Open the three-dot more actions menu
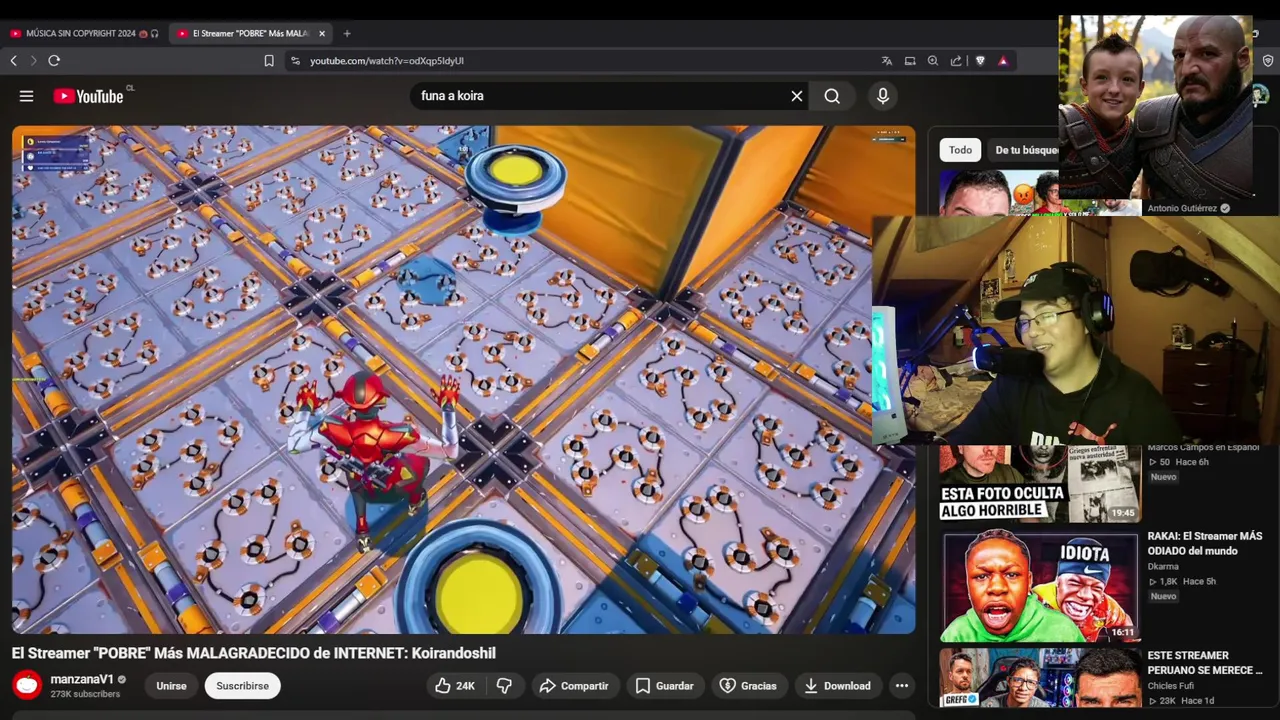The height and width of the screenshot is (720, 1280). click(902, 686)
